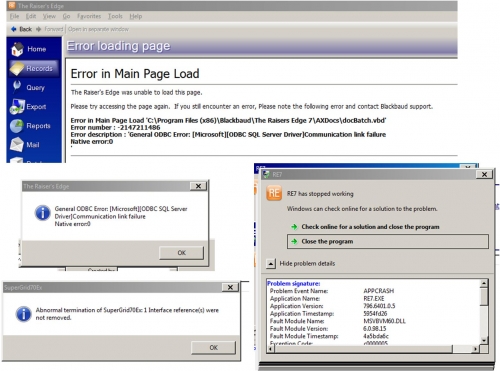Screen dimensions: 500x371
Task: Click the scroll right arrow in problem details
Action: click(x=475, y=349)
